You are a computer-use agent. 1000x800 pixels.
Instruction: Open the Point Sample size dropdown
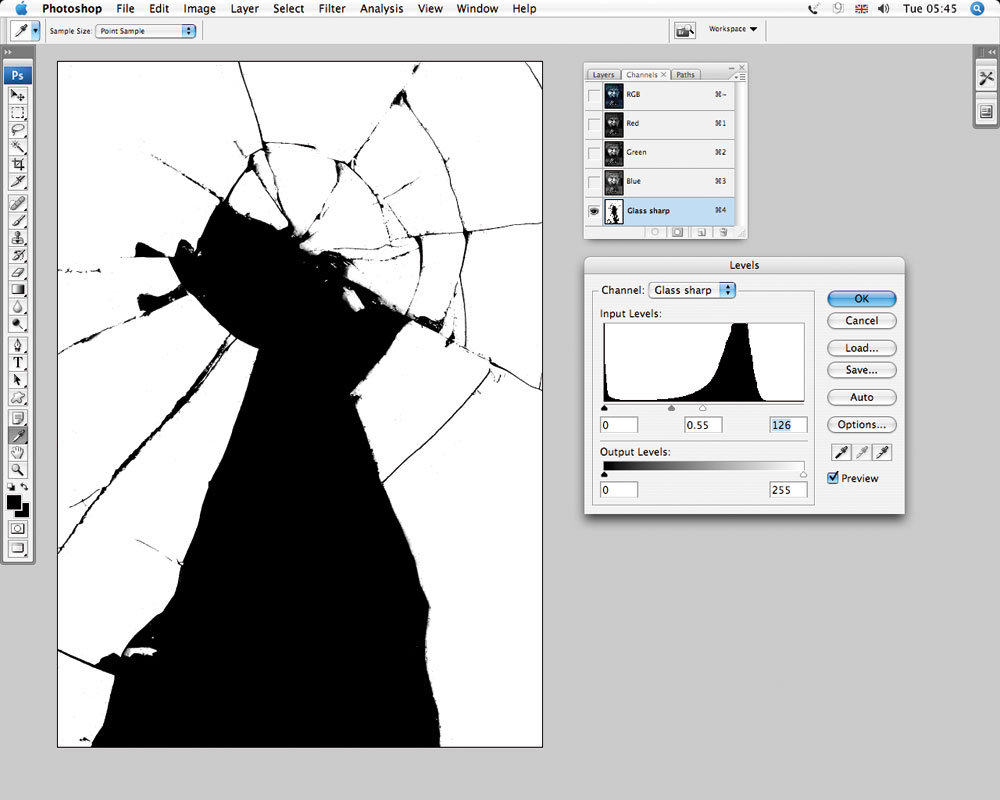pos(145,30)
